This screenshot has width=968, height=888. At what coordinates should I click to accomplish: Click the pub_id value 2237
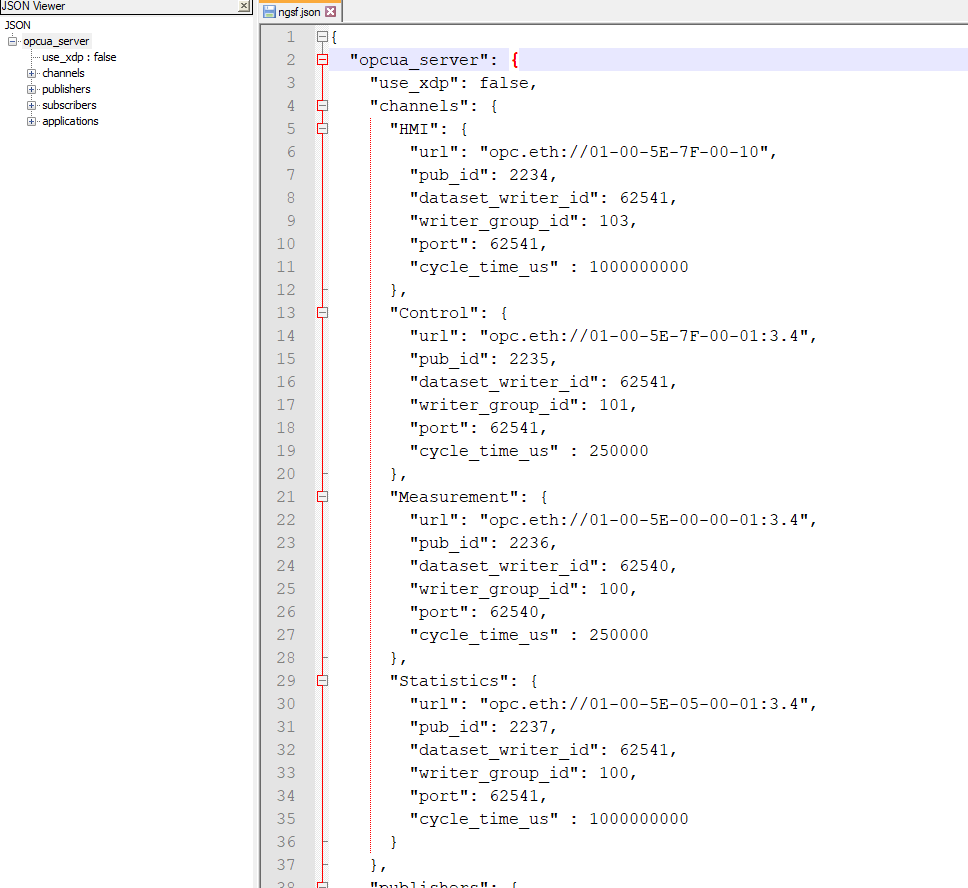click(x=528, y=727)
